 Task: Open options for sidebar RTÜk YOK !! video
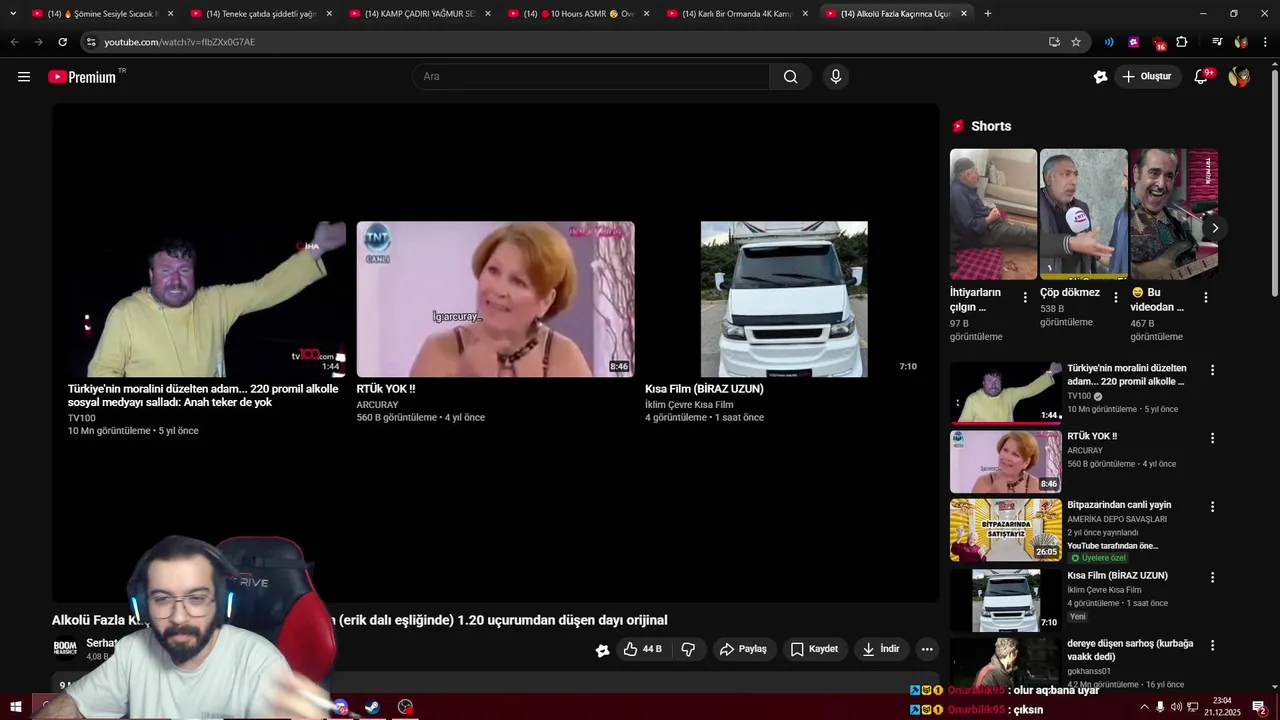[1212, 438]
